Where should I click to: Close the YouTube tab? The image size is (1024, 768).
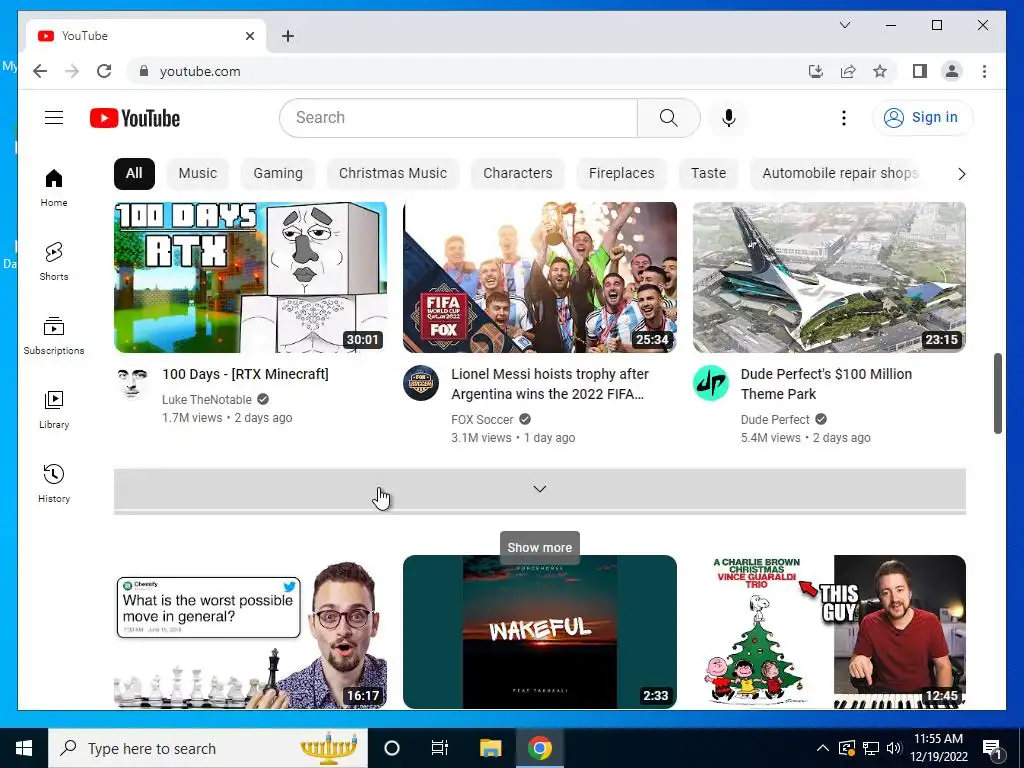249,36
